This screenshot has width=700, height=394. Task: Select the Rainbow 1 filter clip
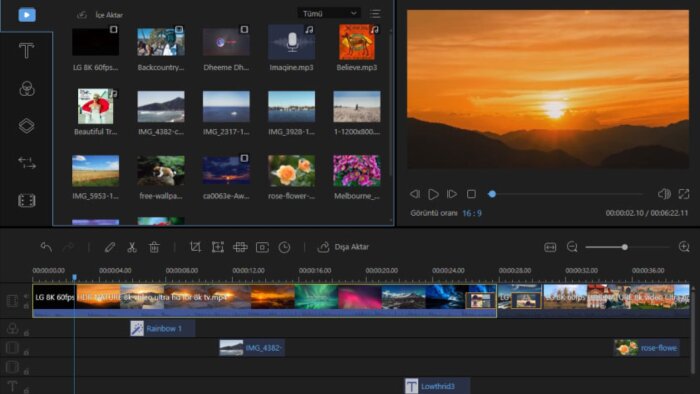pyautogui.click(x=162, y=328)
